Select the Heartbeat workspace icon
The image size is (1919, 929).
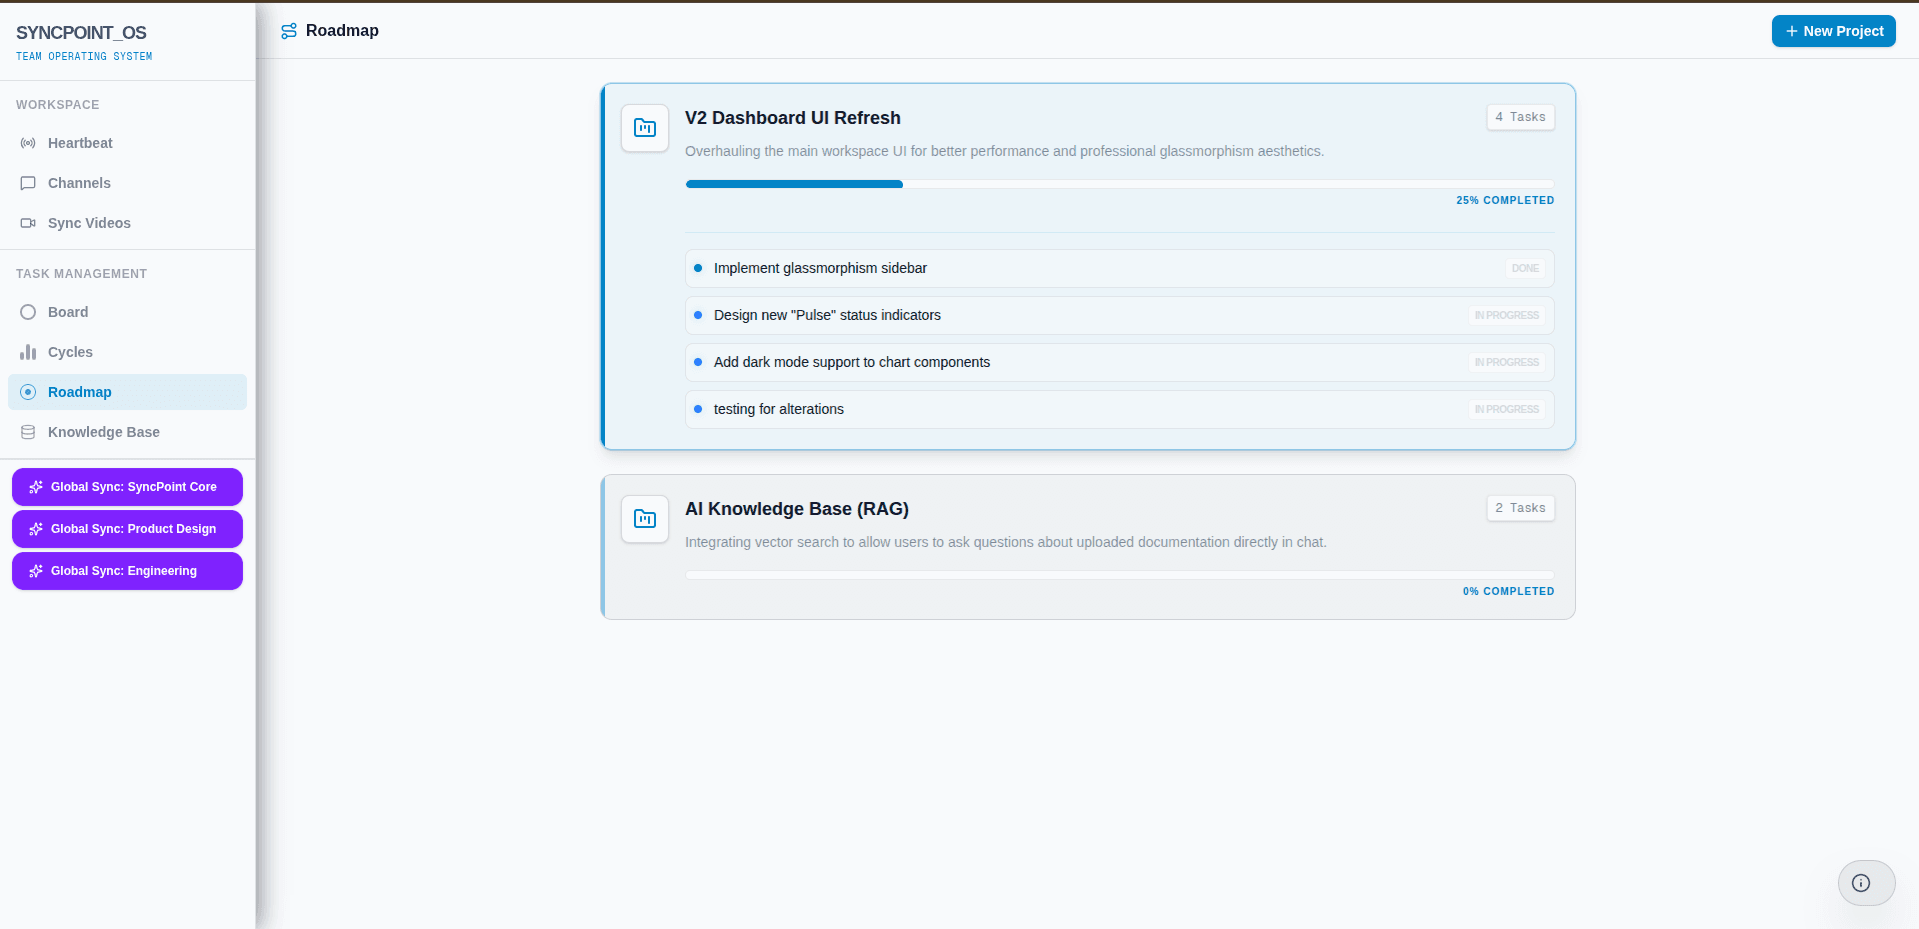(28, 143)
